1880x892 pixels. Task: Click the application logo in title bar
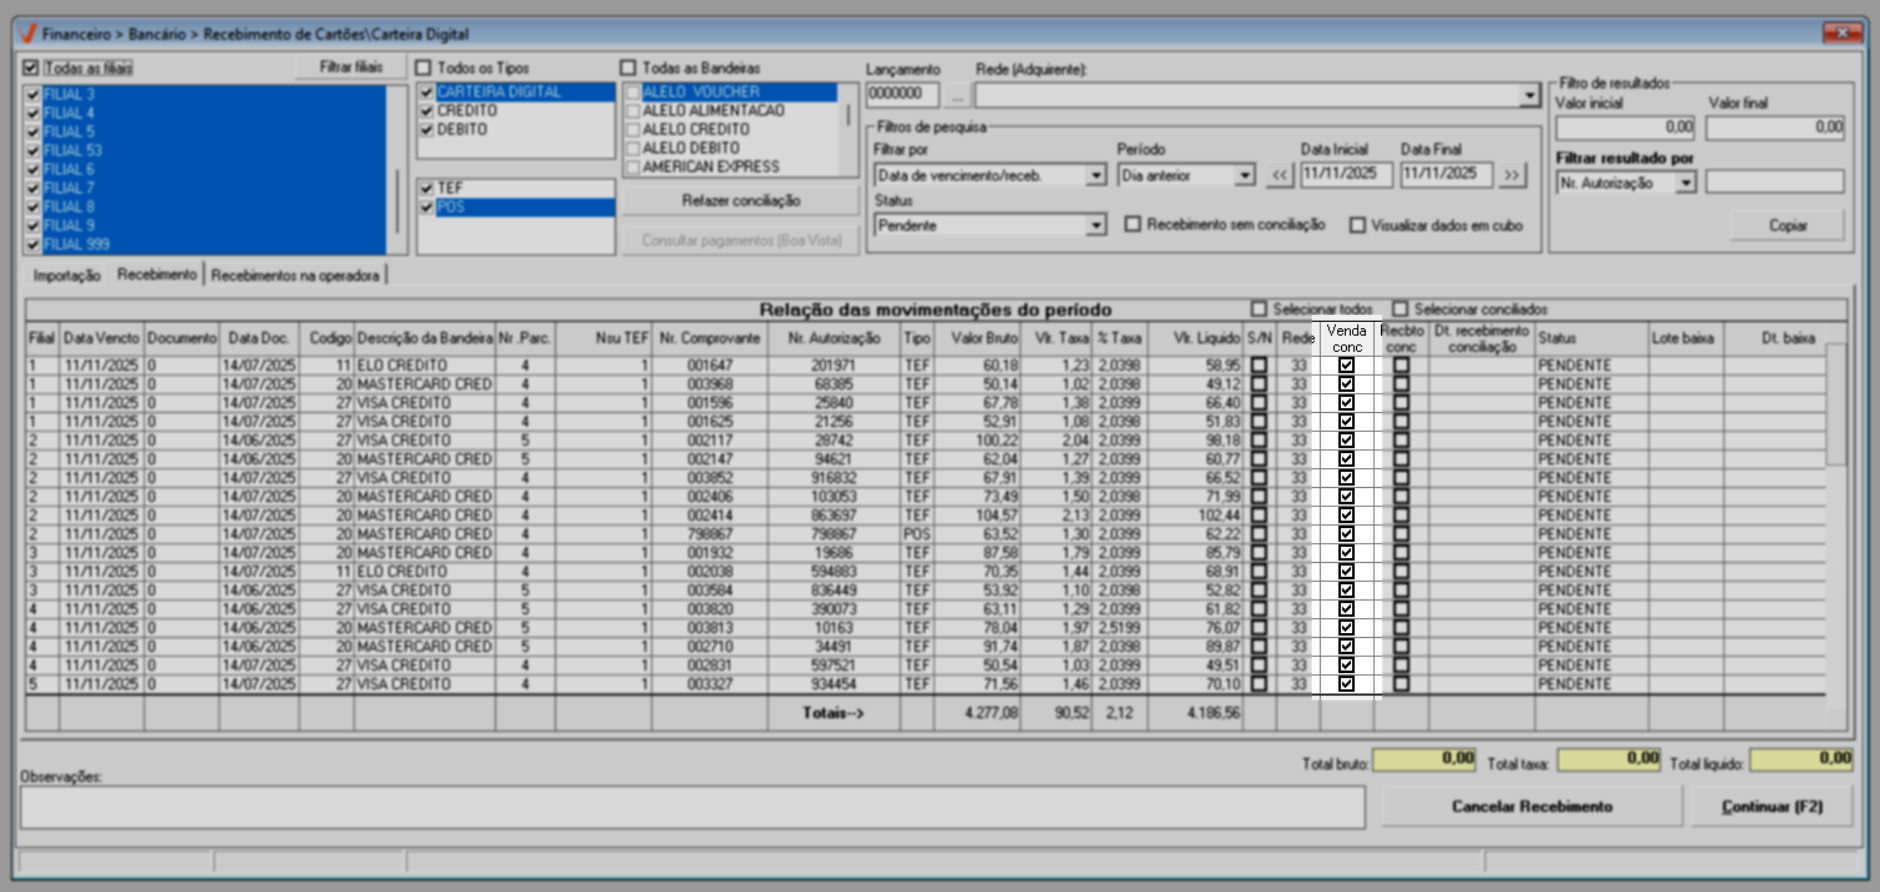pos(28,33)
